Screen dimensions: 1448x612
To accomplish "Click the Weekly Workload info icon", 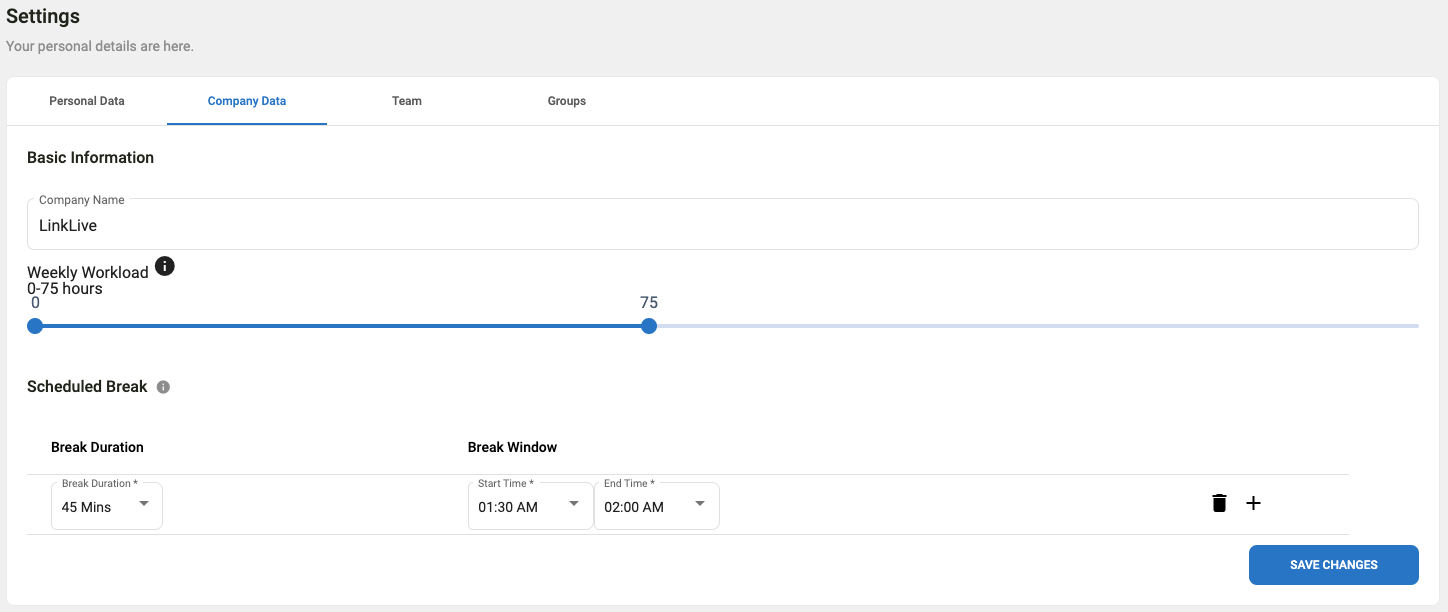I will [x=165, y=266].
